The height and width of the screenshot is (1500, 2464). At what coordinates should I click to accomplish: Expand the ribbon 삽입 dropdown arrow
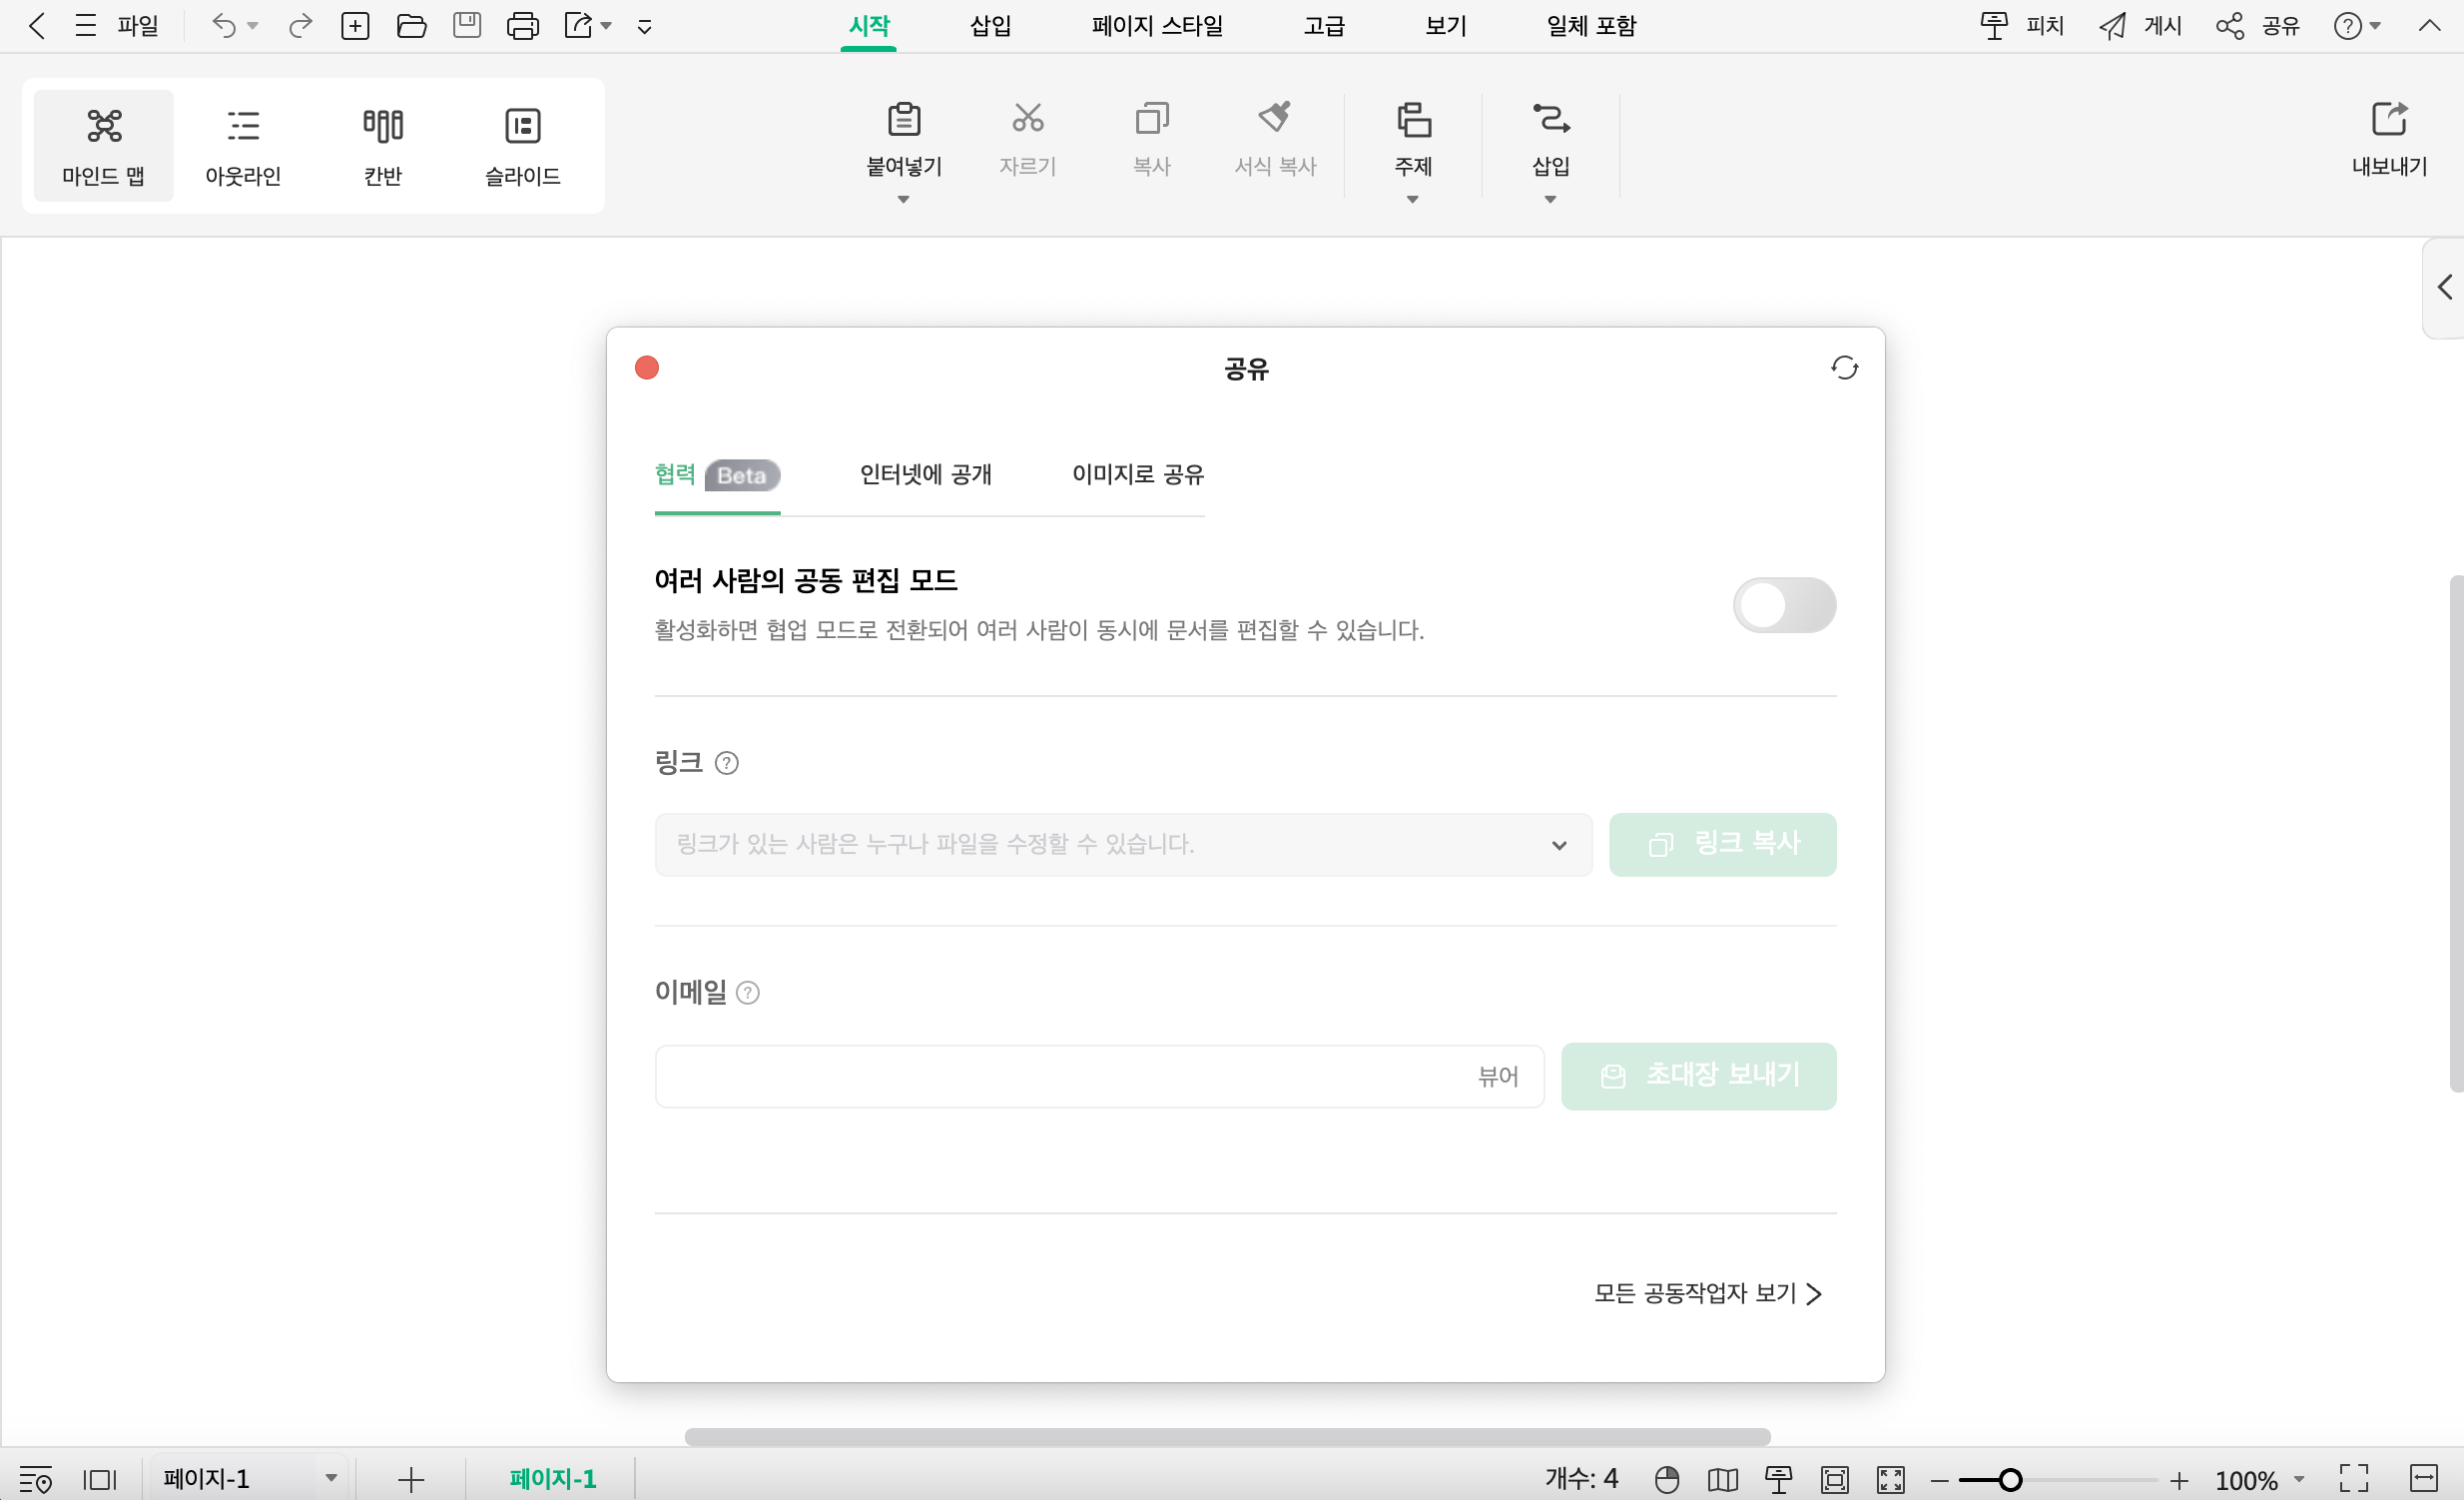(1550, 200)
